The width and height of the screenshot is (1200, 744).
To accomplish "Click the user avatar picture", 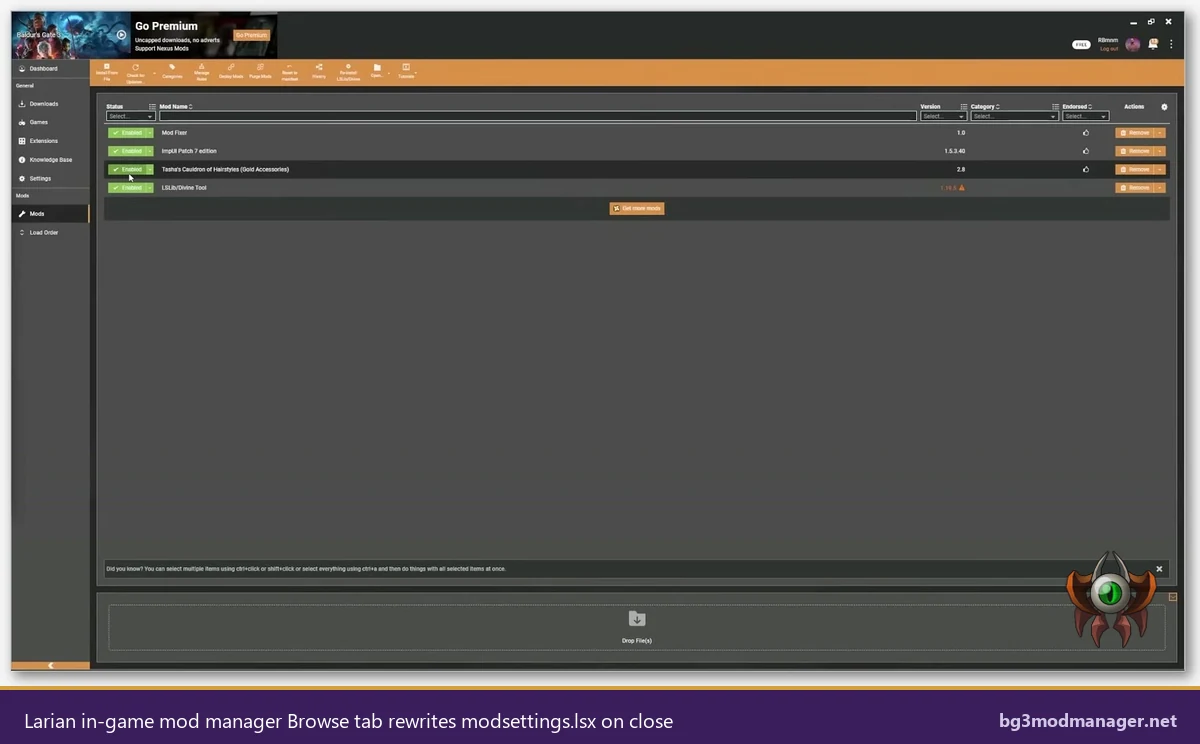I will (x=1133, y=44).
